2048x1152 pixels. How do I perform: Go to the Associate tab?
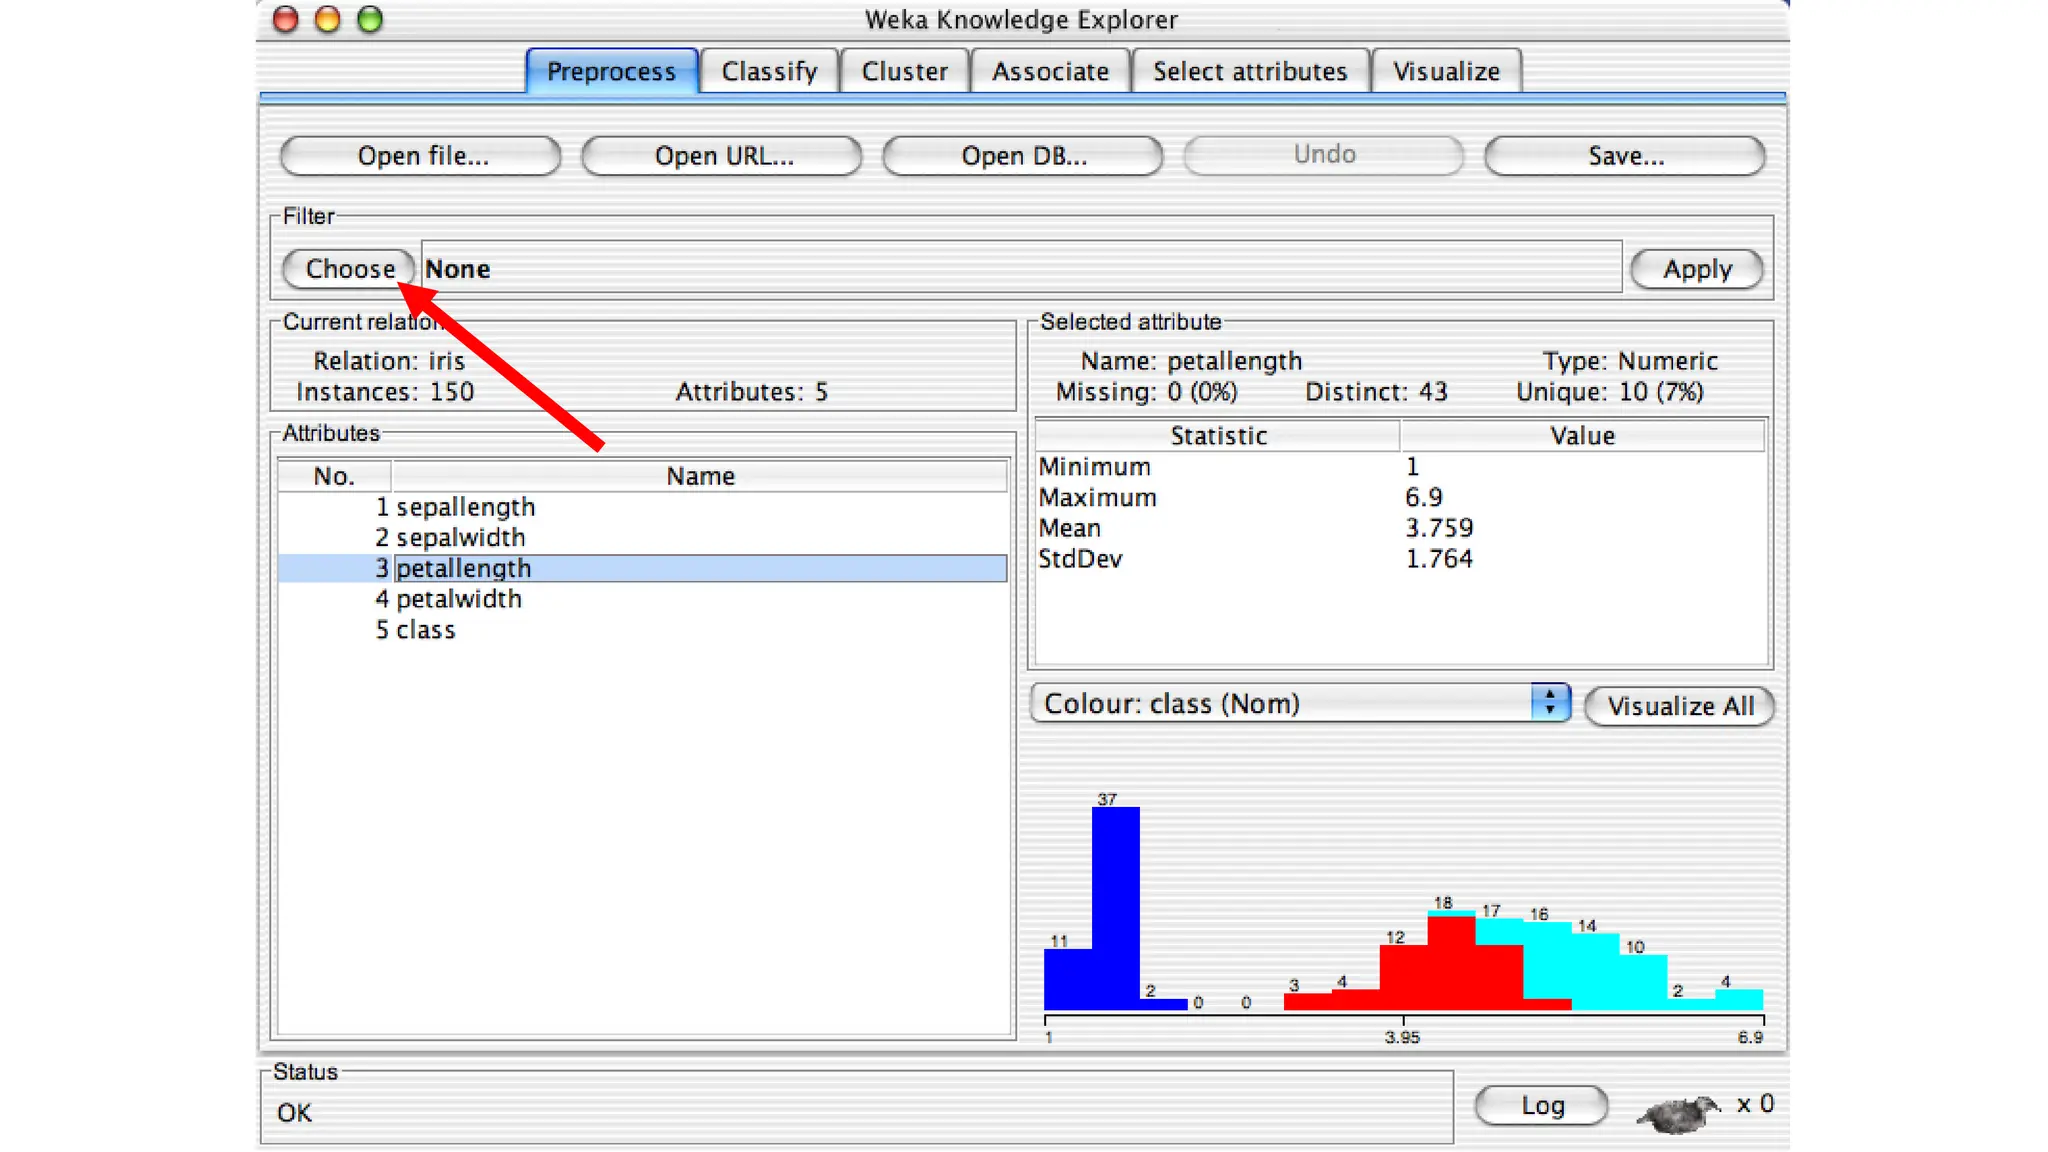click(x=1050, y=72)
